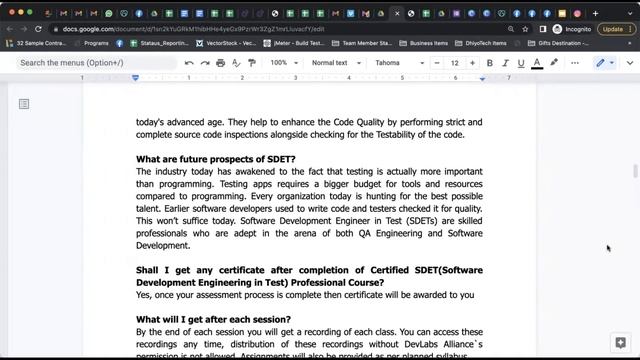Viewport: 640px width, 360px height.
Task: Open the Team Member Sta... bookmark folder
Action: (x=362, y=43)
